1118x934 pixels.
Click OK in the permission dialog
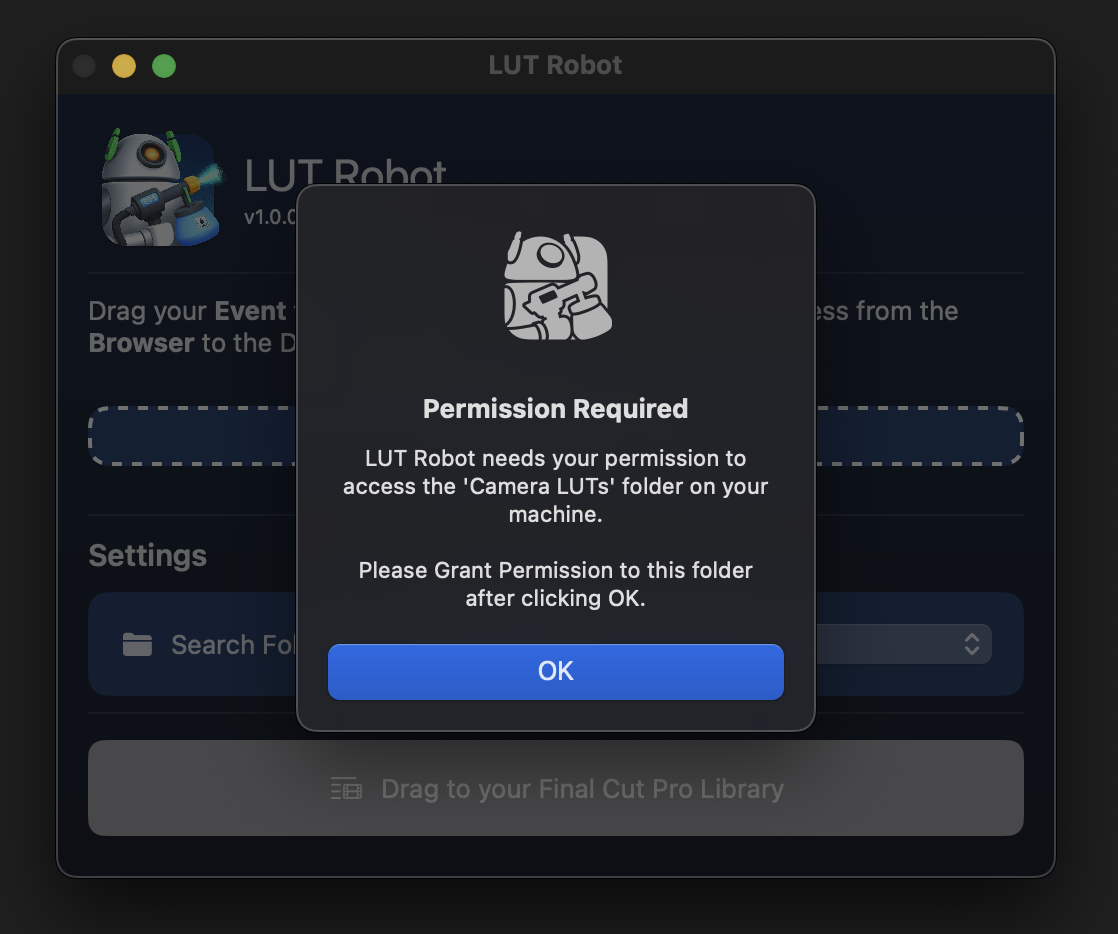555,671
